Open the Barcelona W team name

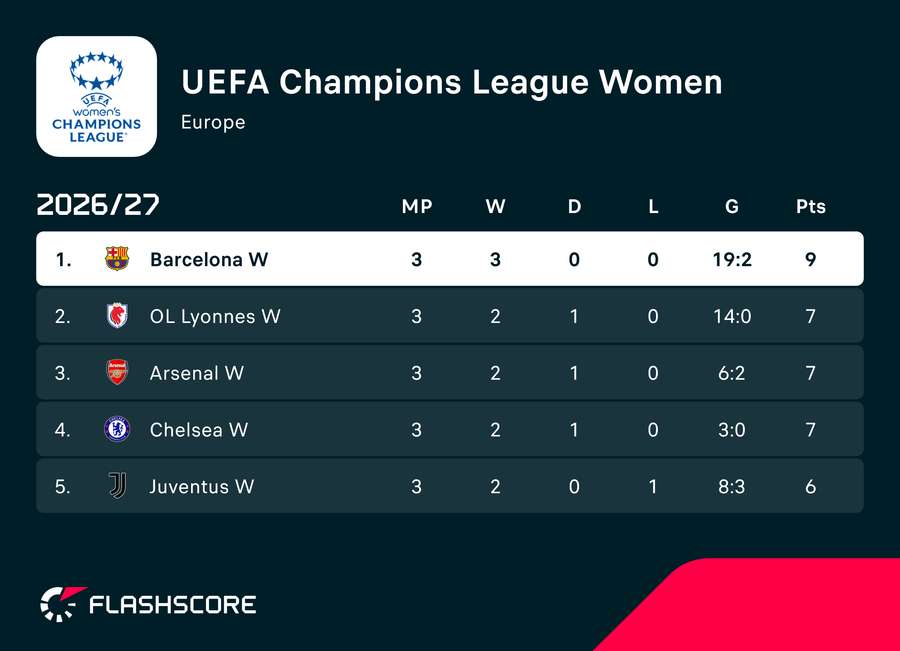209,259
